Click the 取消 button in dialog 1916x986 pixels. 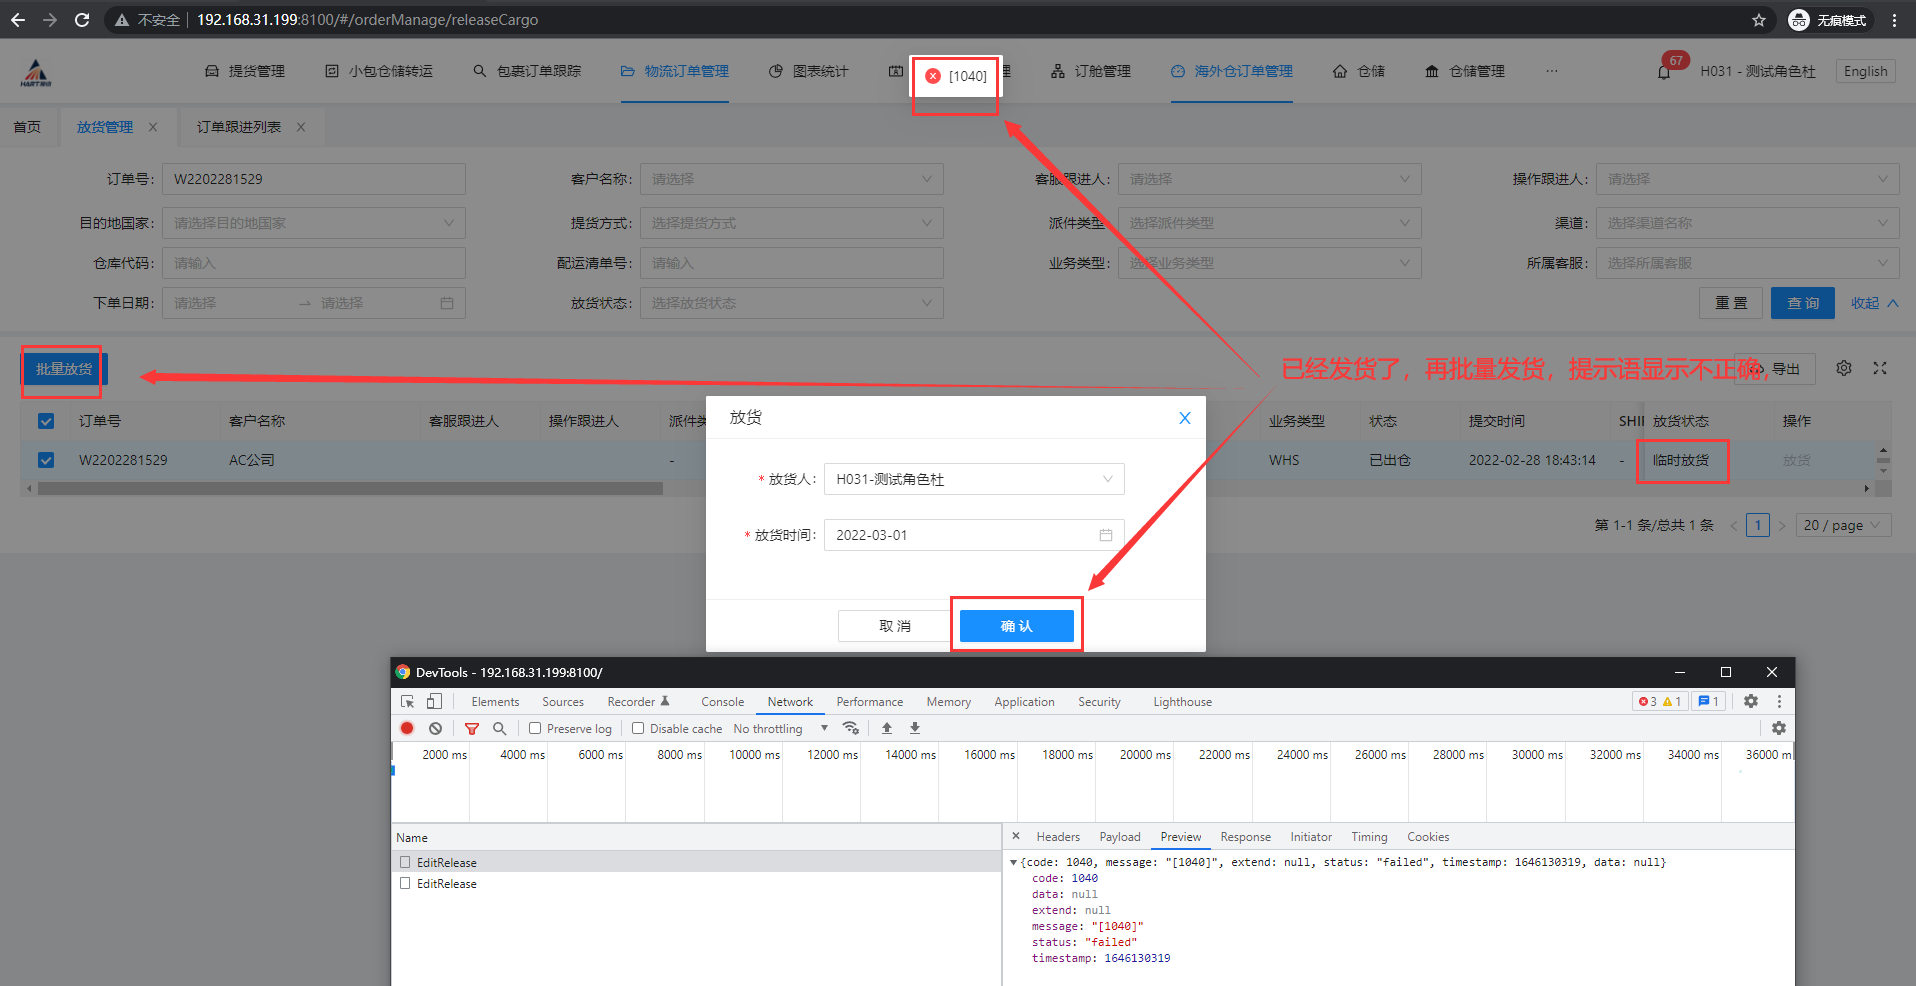tap(894, 626)
